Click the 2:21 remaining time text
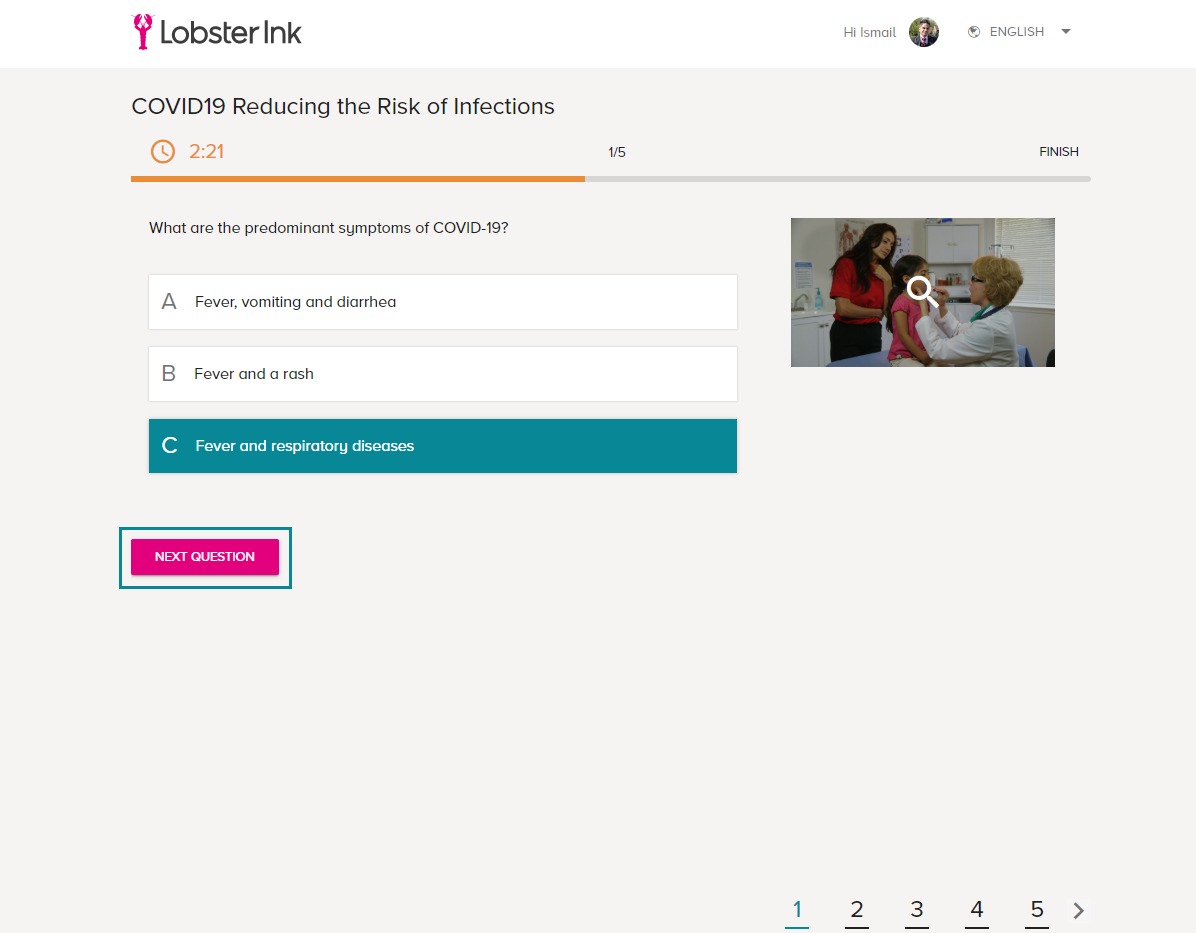1196x933 pixels. click(207, 151)
